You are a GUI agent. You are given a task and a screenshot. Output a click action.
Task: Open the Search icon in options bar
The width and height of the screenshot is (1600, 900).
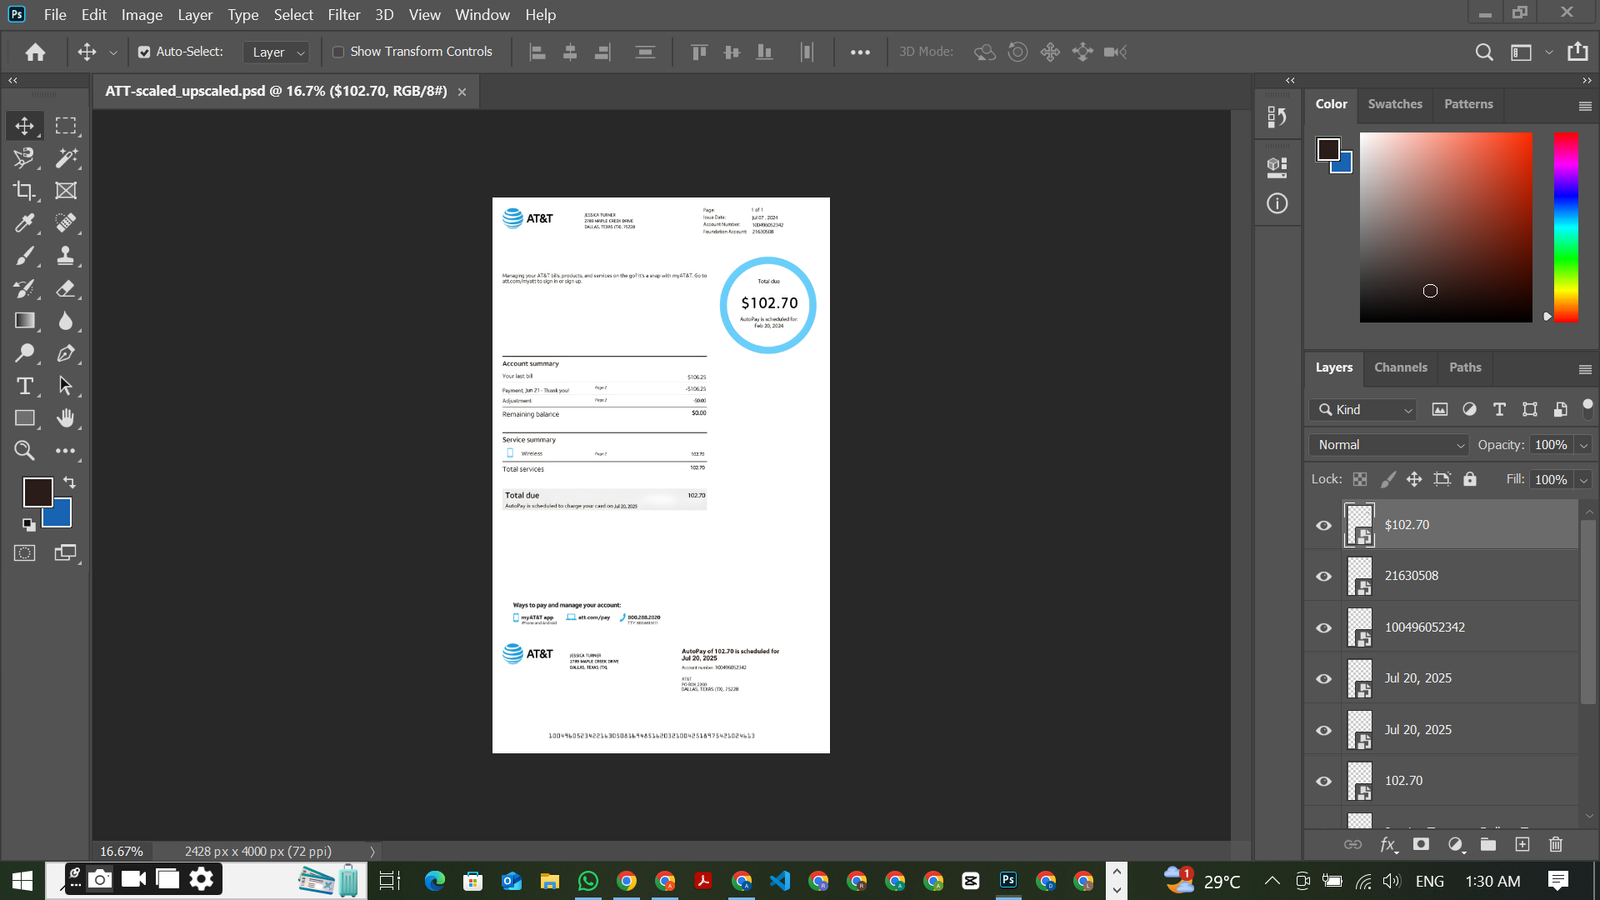coord(1485,52)
